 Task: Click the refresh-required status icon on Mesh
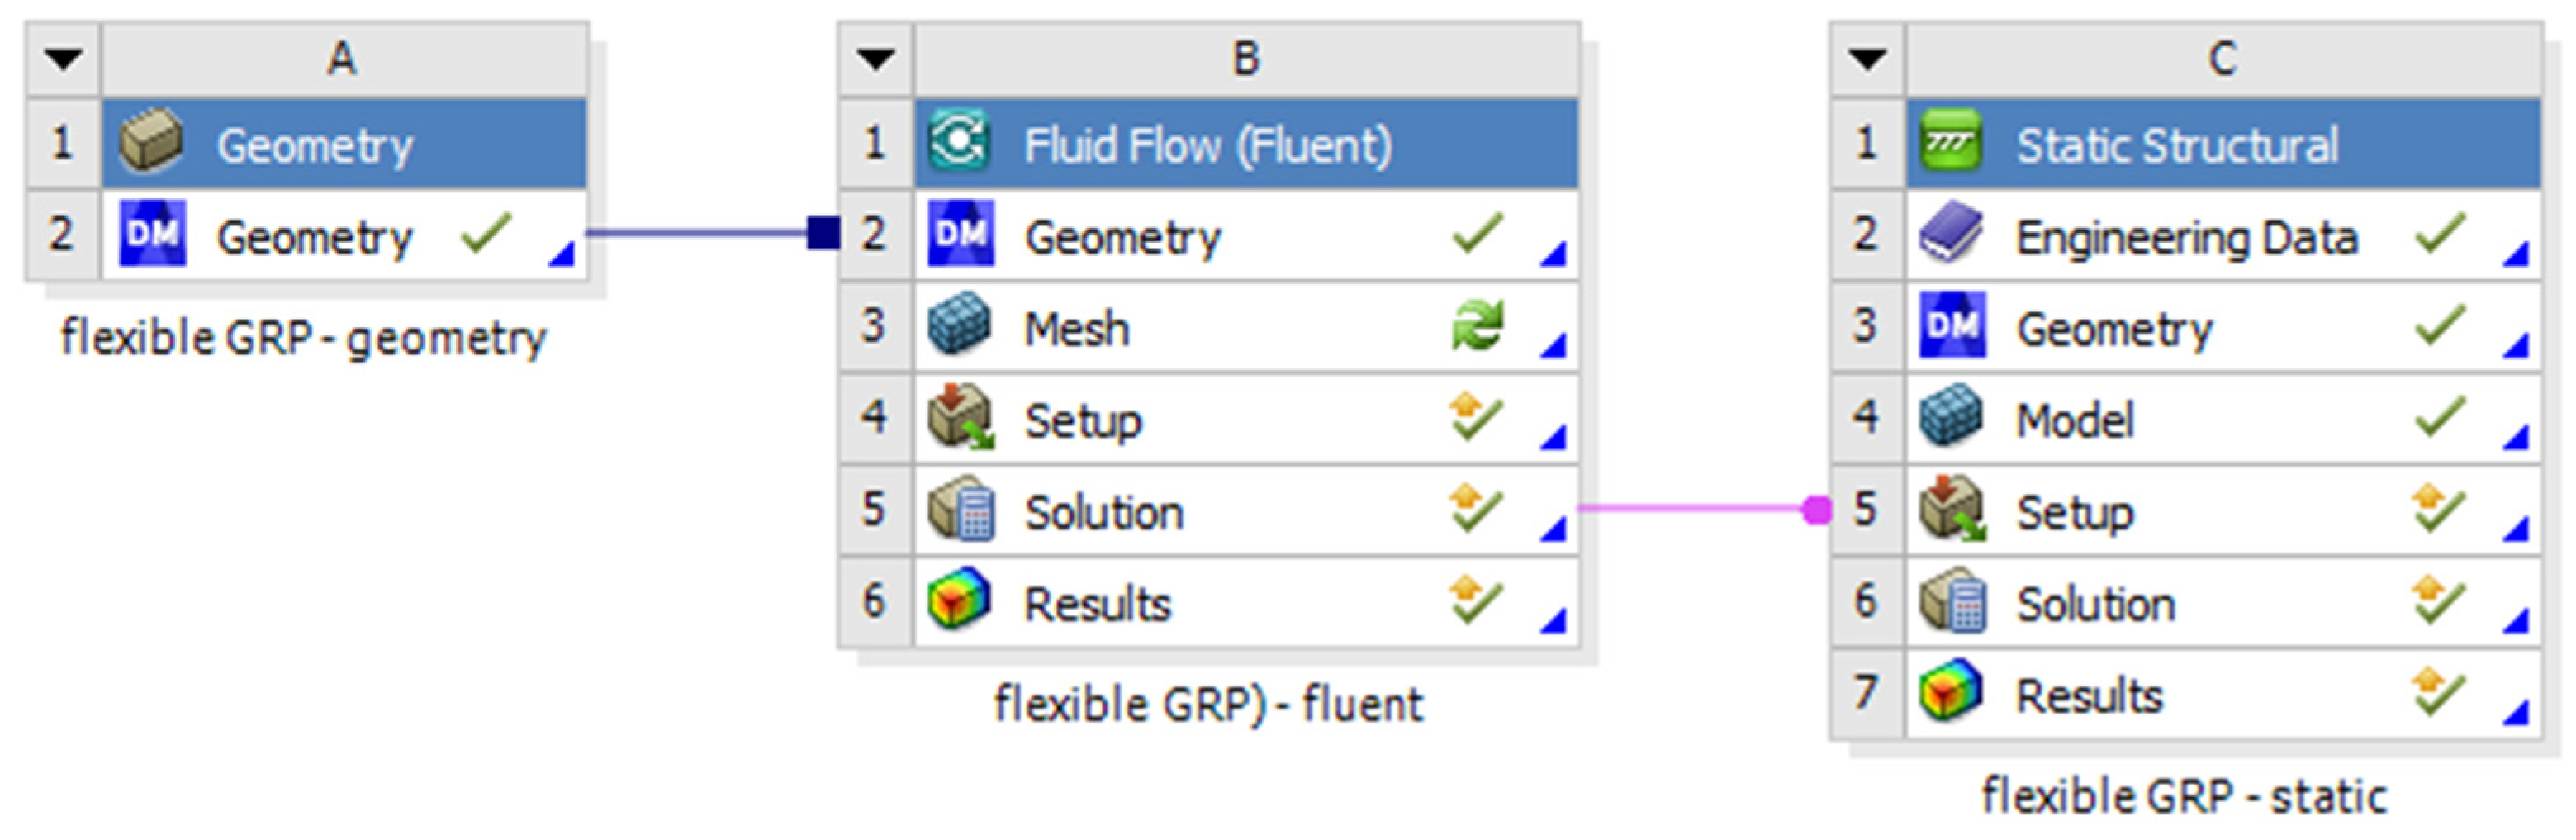(x=1477, y=326)
